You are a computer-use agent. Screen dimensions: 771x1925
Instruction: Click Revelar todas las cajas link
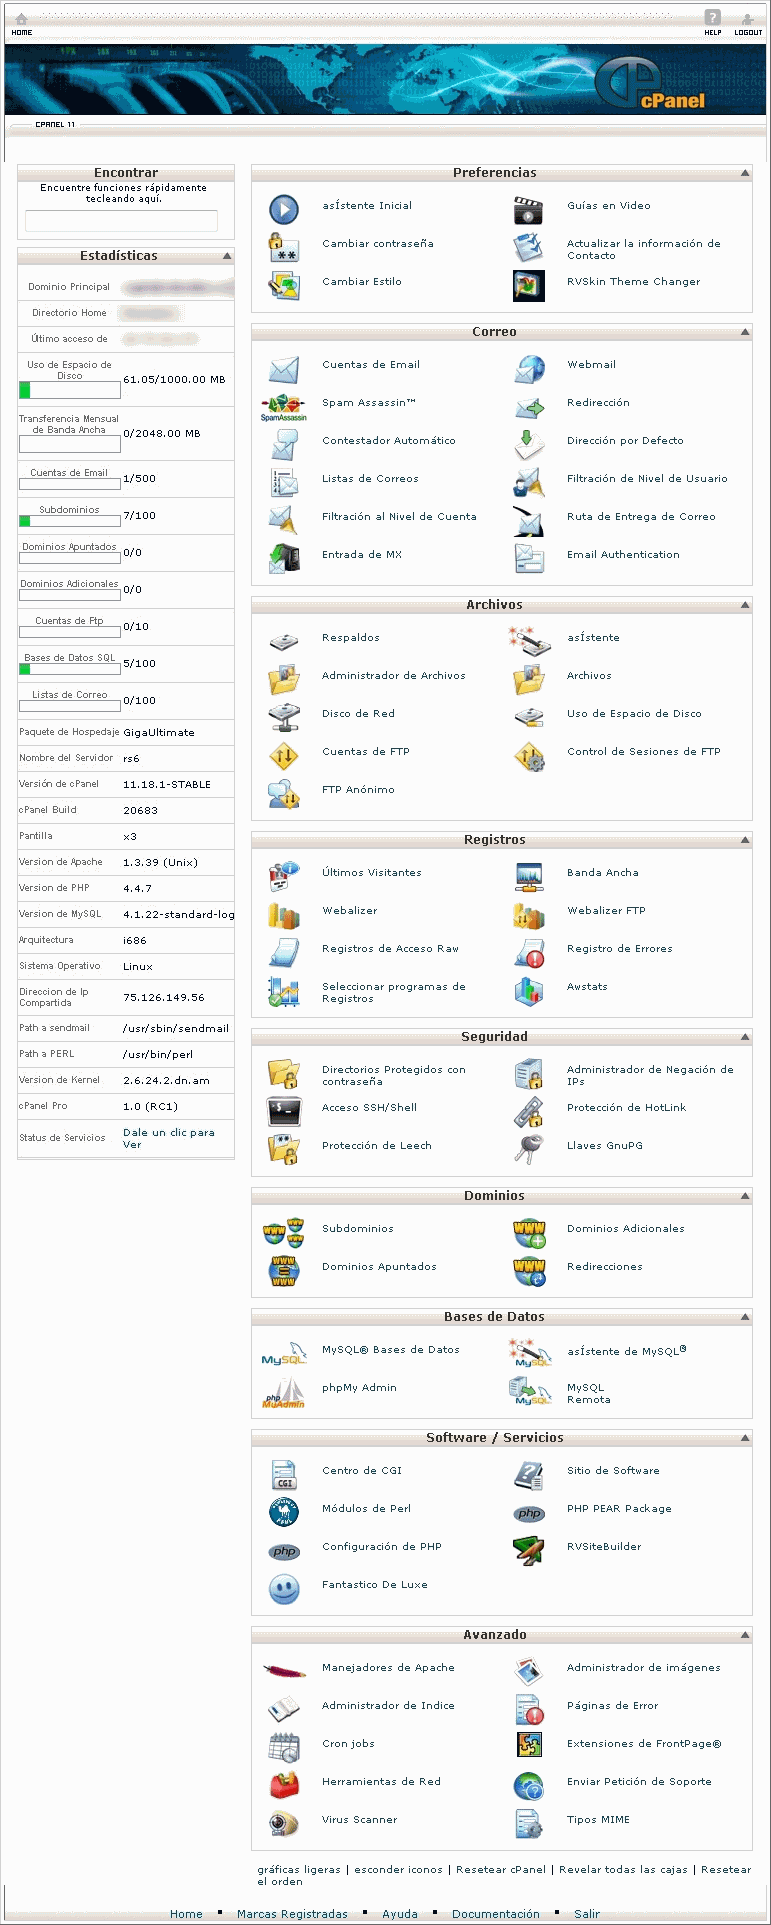click(x=624, y=1869)
